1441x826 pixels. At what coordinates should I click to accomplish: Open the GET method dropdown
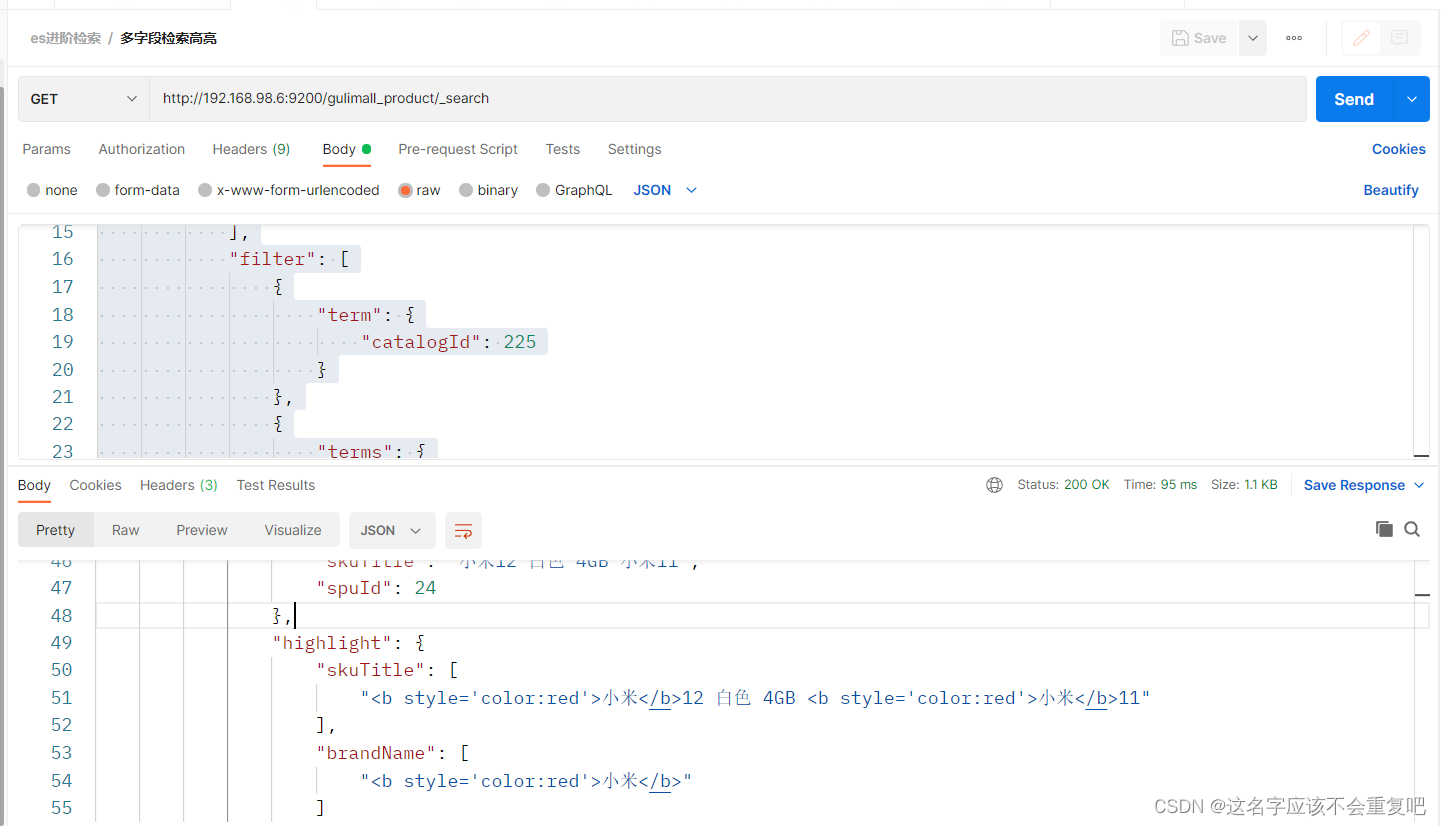coord(84,99)
